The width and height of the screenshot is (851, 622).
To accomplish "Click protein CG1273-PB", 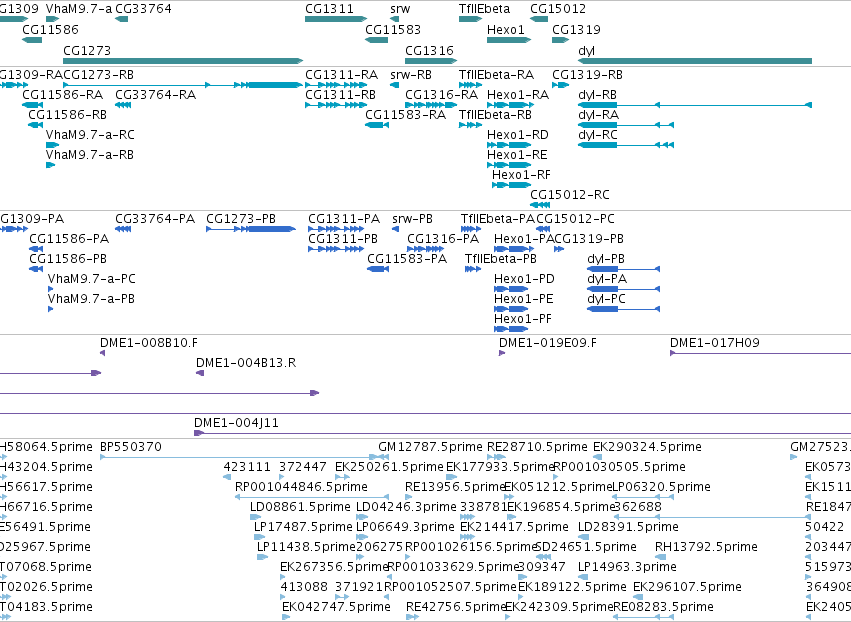I will pos(241,219).
